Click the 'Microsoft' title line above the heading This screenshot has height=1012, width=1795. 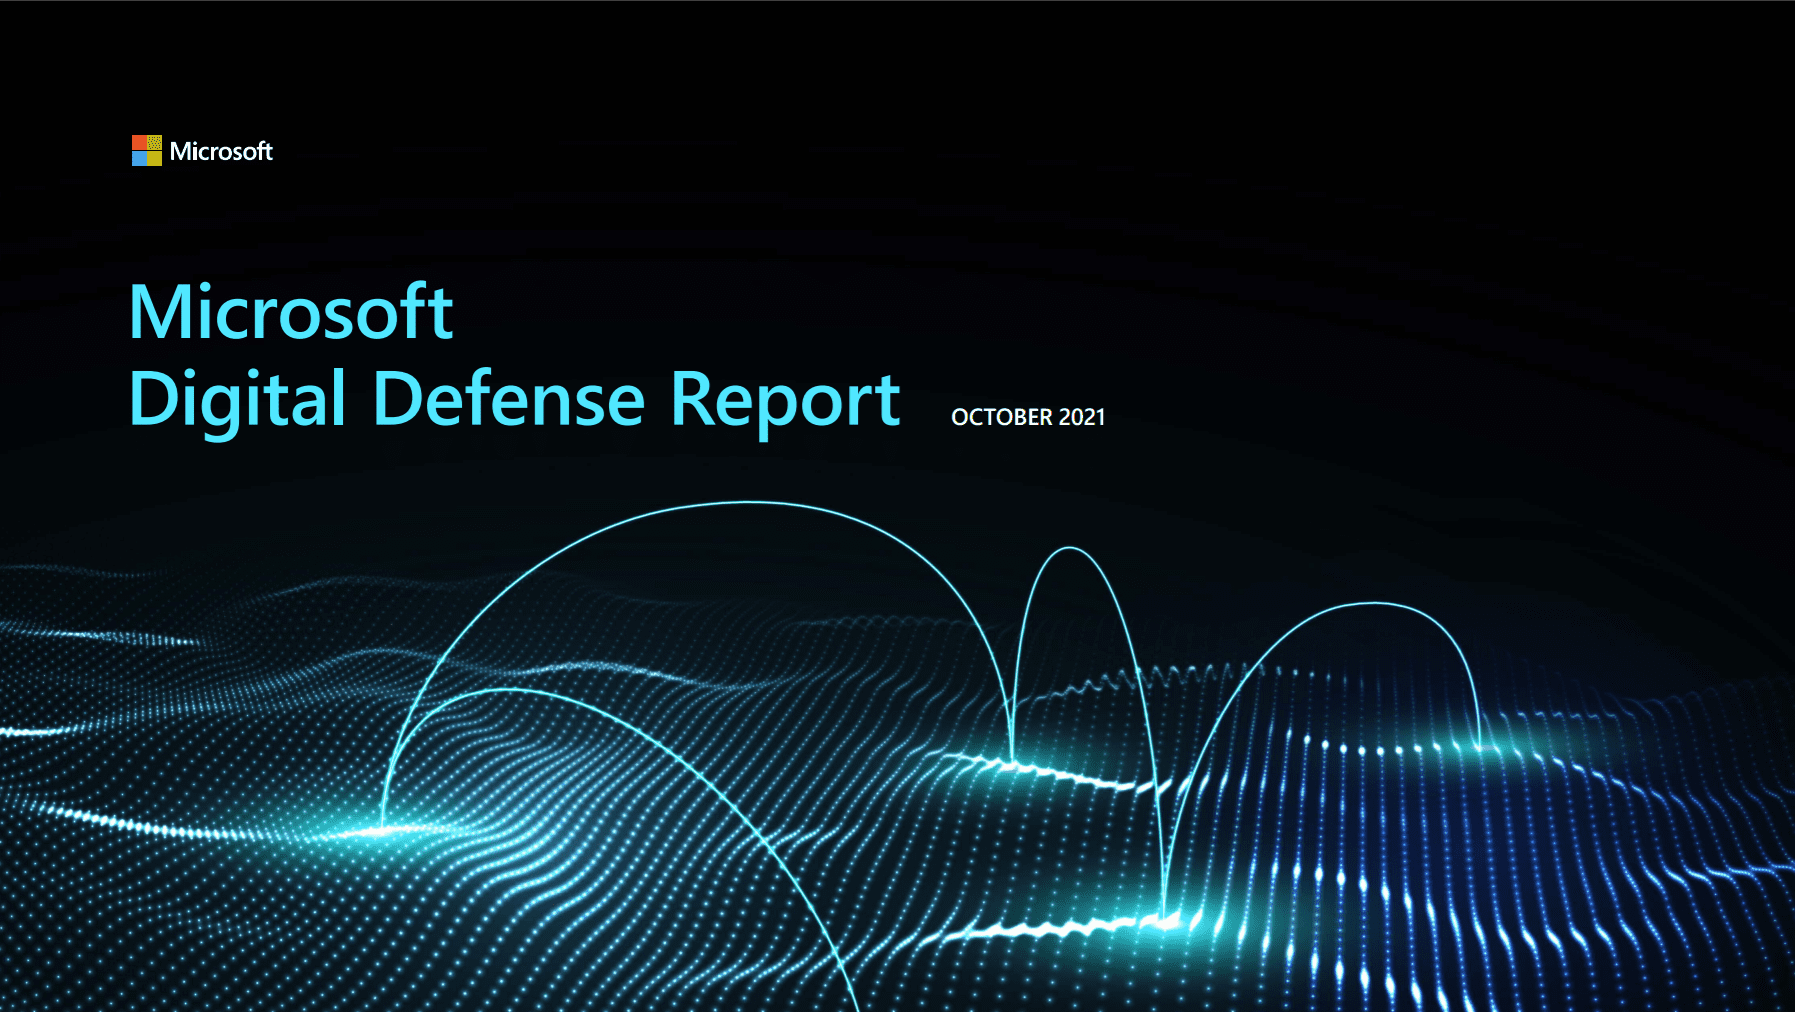pos(291,311)
